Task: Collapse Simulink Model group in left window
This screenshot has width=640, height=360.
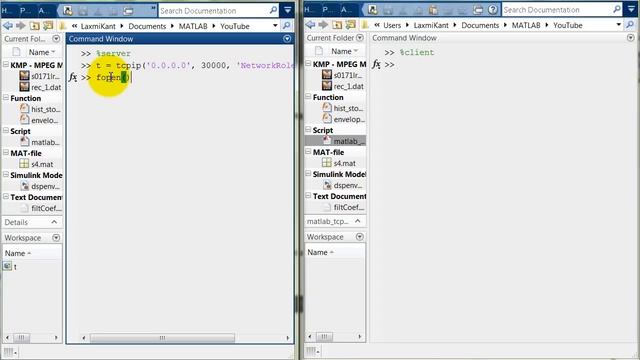Action: [x=6, y=174]
